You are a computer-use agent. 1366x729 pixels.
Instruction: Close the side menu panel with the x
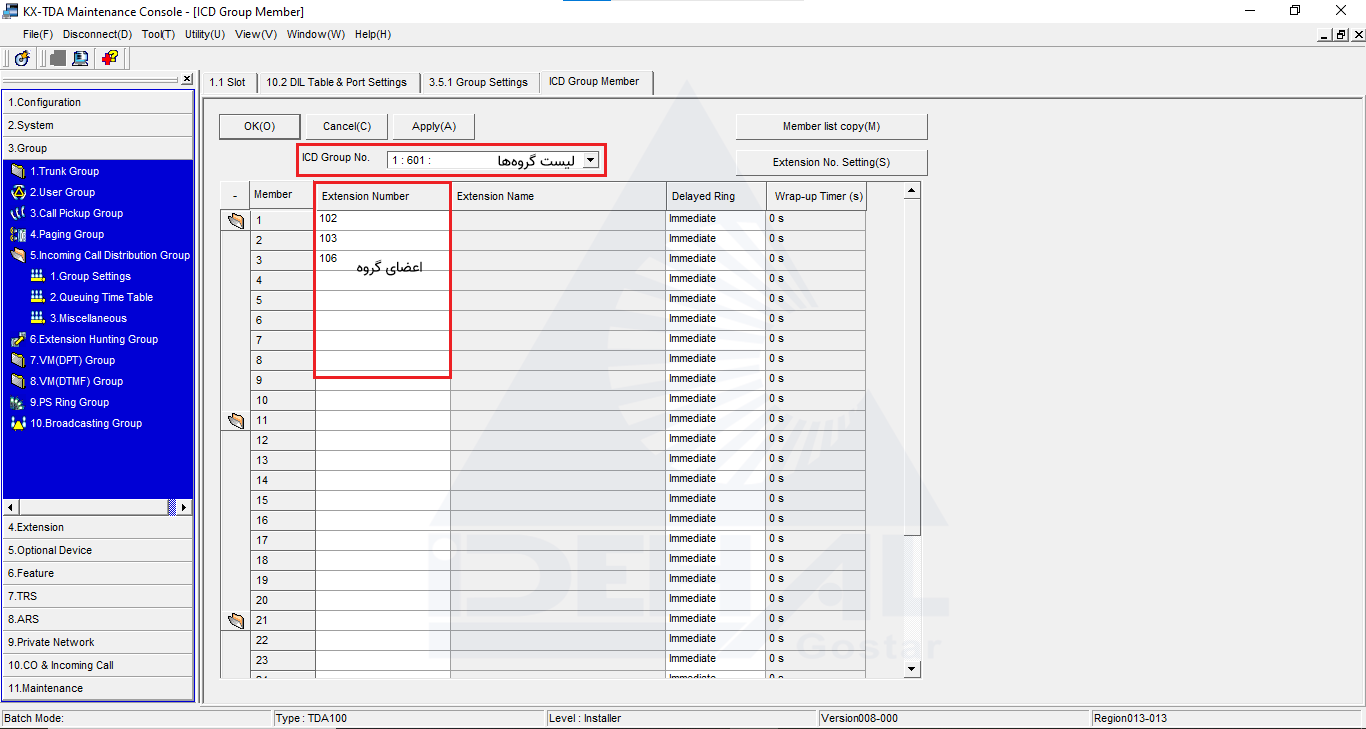click(x=186, y=79)
